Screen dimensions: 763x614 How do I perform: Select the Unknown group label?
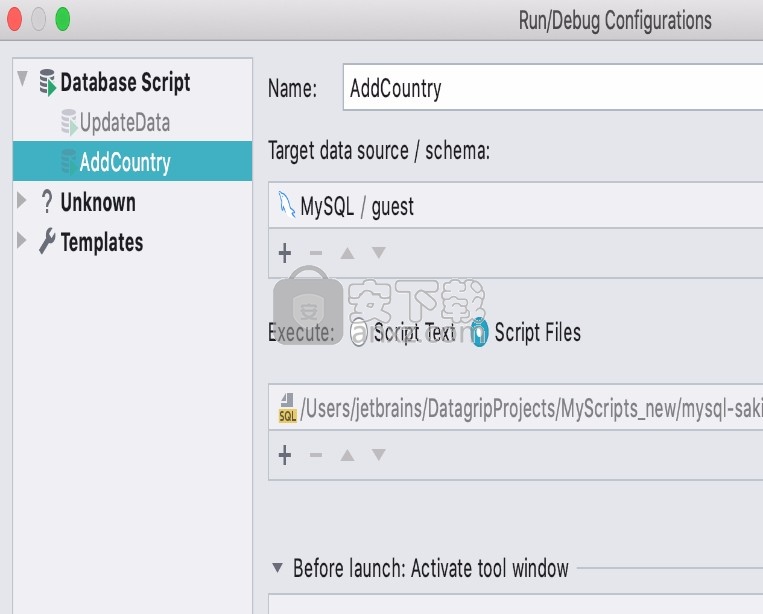point(98,202)
